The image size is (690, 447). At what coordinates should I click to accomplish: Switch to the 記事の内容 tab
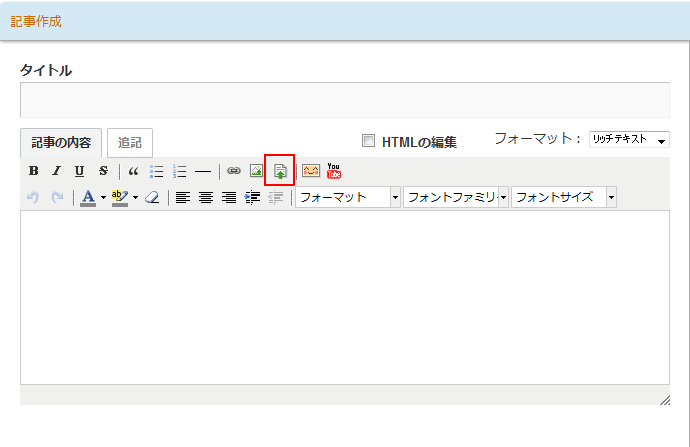(61, 143)
